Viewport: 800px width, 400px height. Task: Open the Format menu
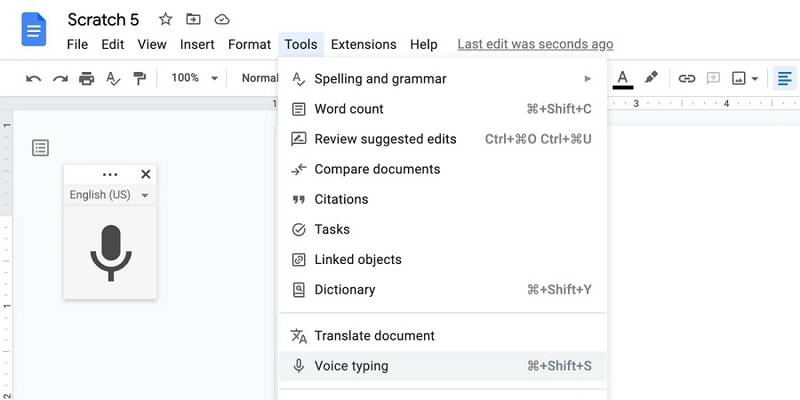pyautogui.click(x=249, y=44)
